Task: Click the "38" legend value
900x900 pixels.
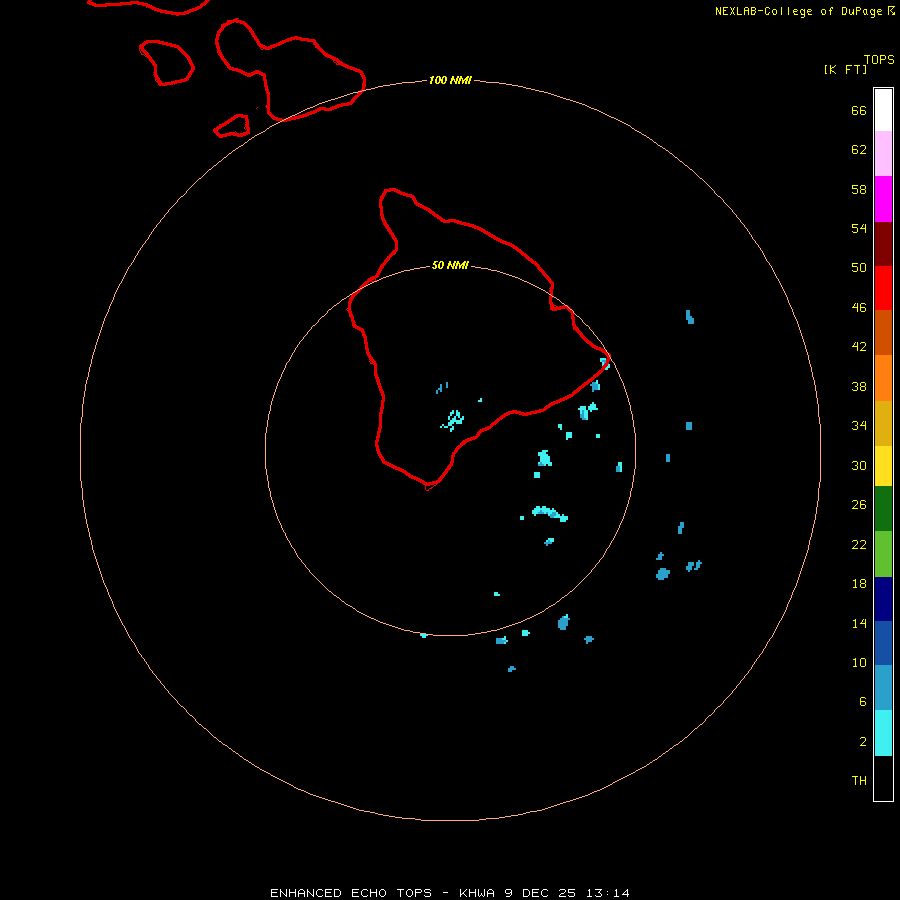Action: pyautogui.click(x=859, y=387)
